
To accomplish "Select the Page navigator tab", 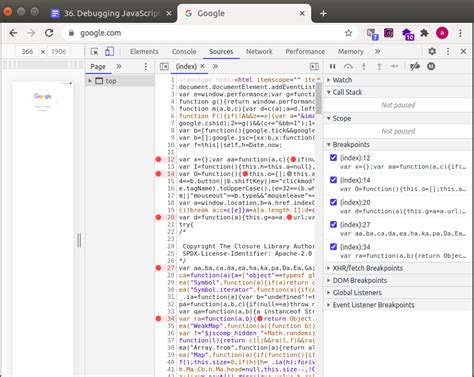I will (98, 67).
